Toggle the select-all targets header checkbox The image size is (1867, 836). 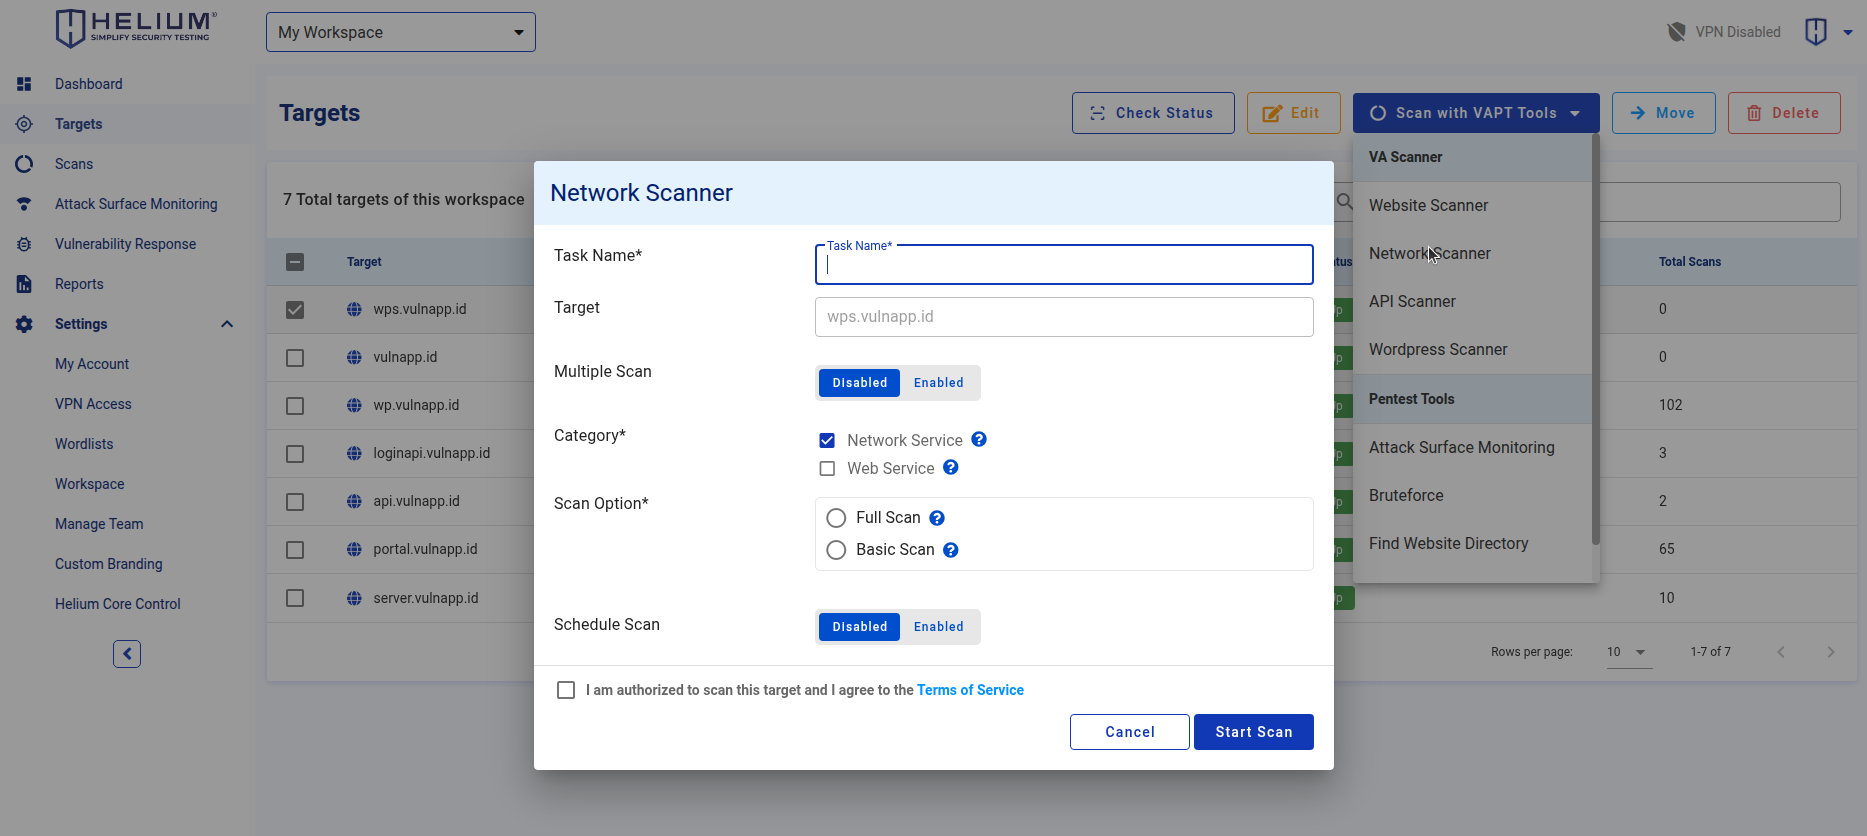[x=295, y=262]
